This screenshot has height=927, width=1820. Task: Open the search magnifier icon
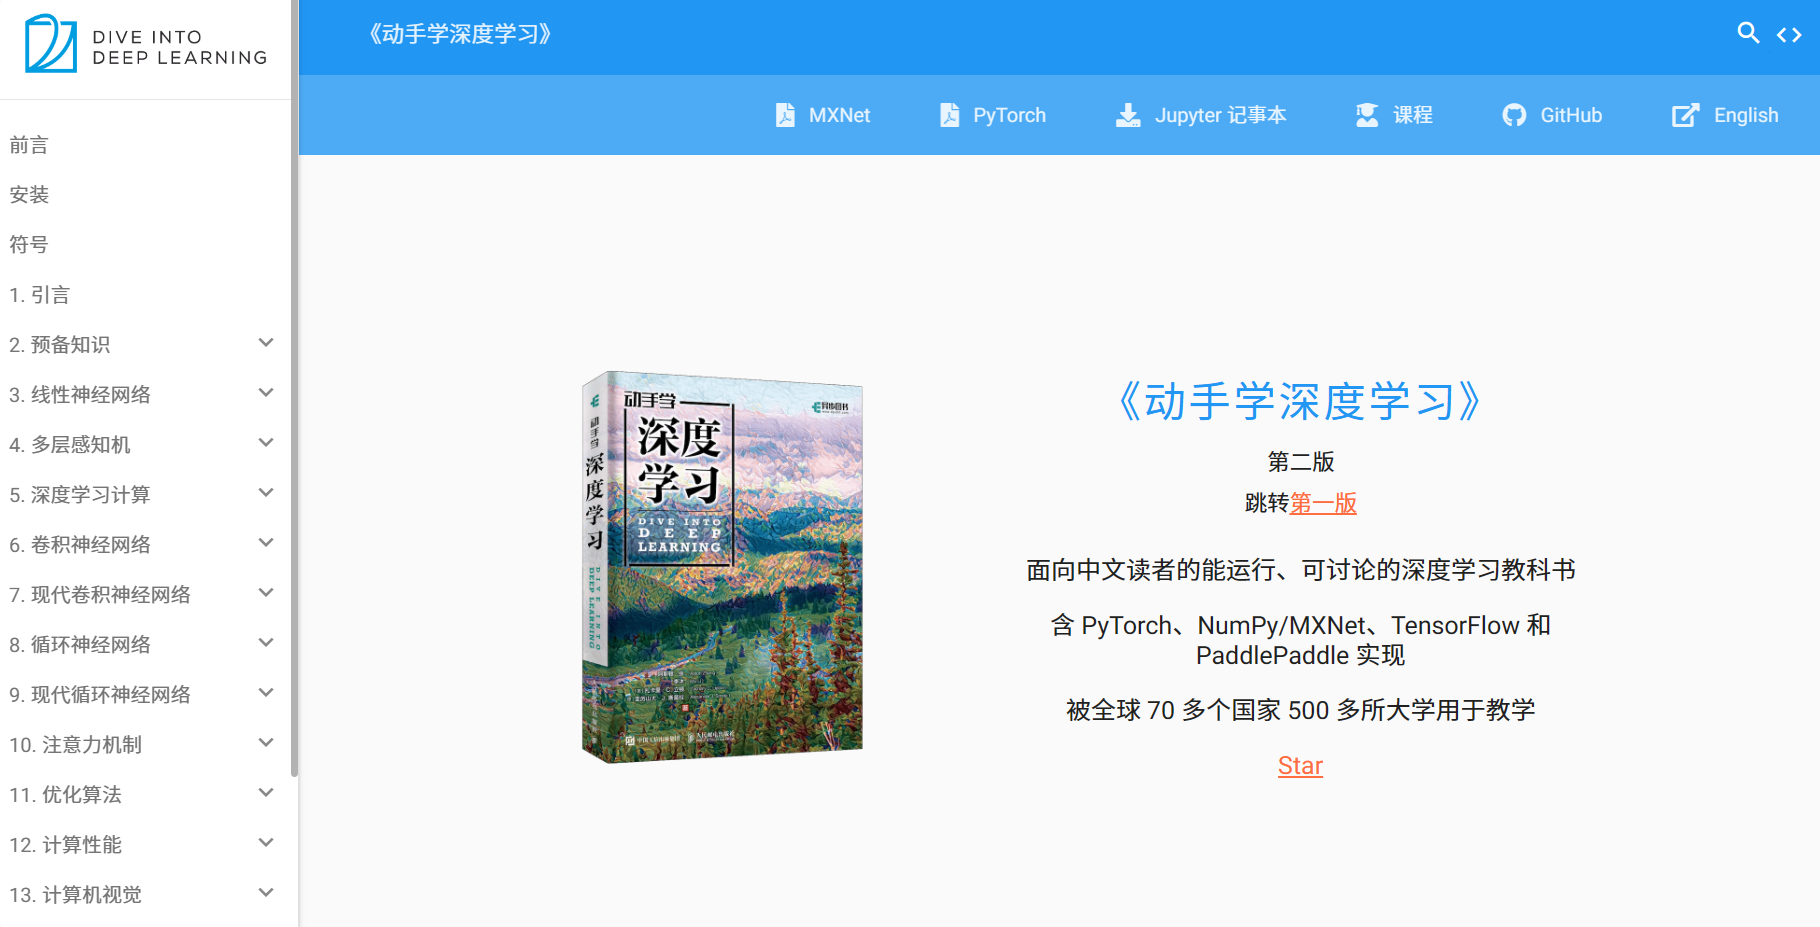coord(1748,33)
